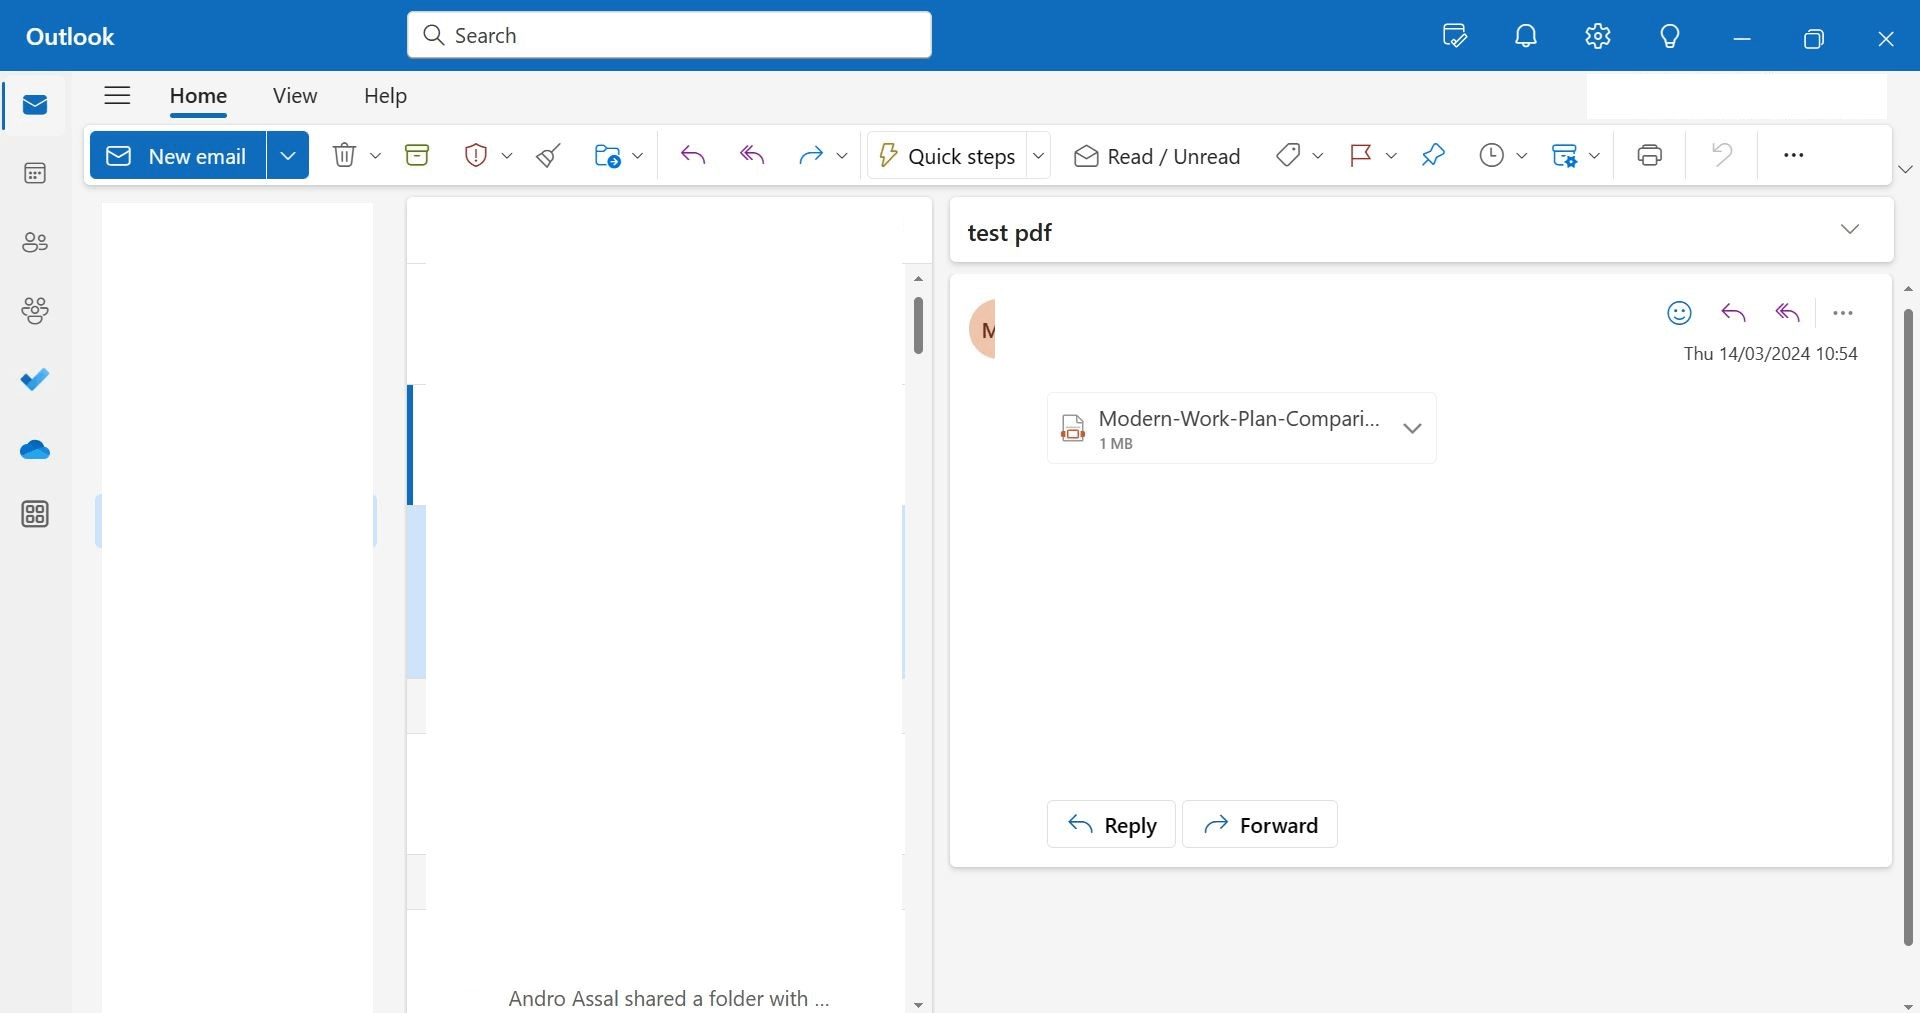Screen dimensions: 1920x1013
Task: Print the test pdf email
Action: (x=1648, y=155)
